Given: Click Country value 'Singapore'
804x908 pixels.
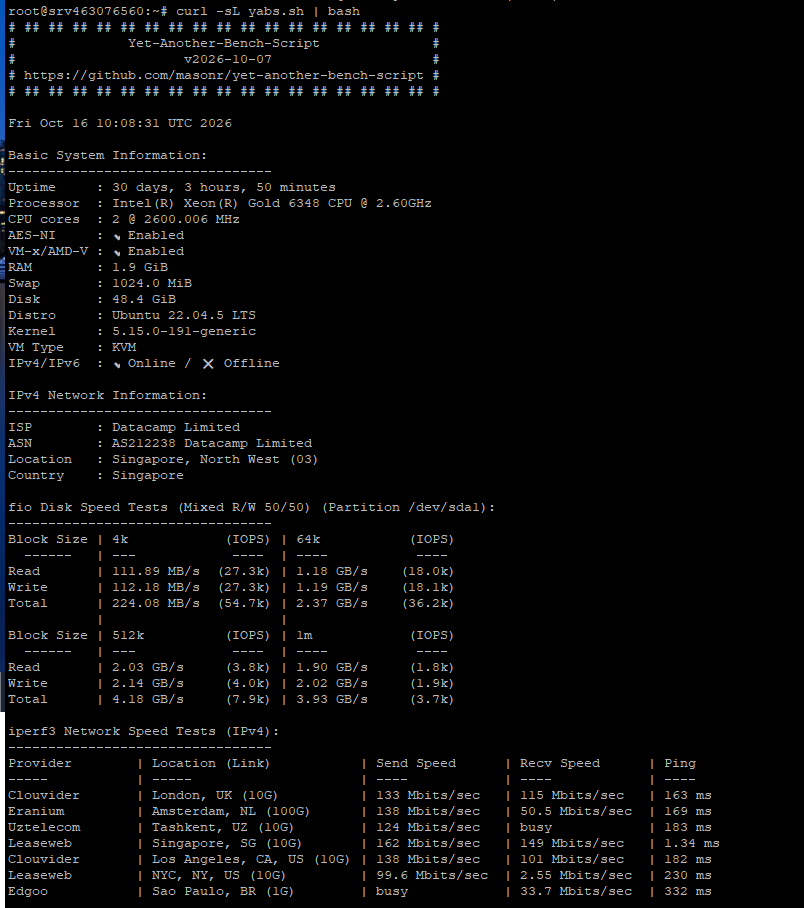Looking at the screenshot, I should (148, 475).
